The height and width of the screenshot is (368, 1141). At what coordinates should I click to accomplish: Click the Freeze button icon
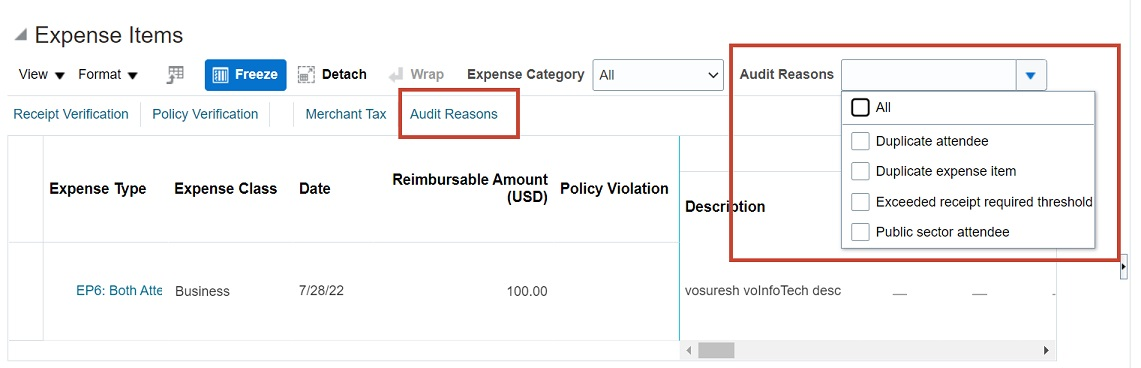point(220,75)
